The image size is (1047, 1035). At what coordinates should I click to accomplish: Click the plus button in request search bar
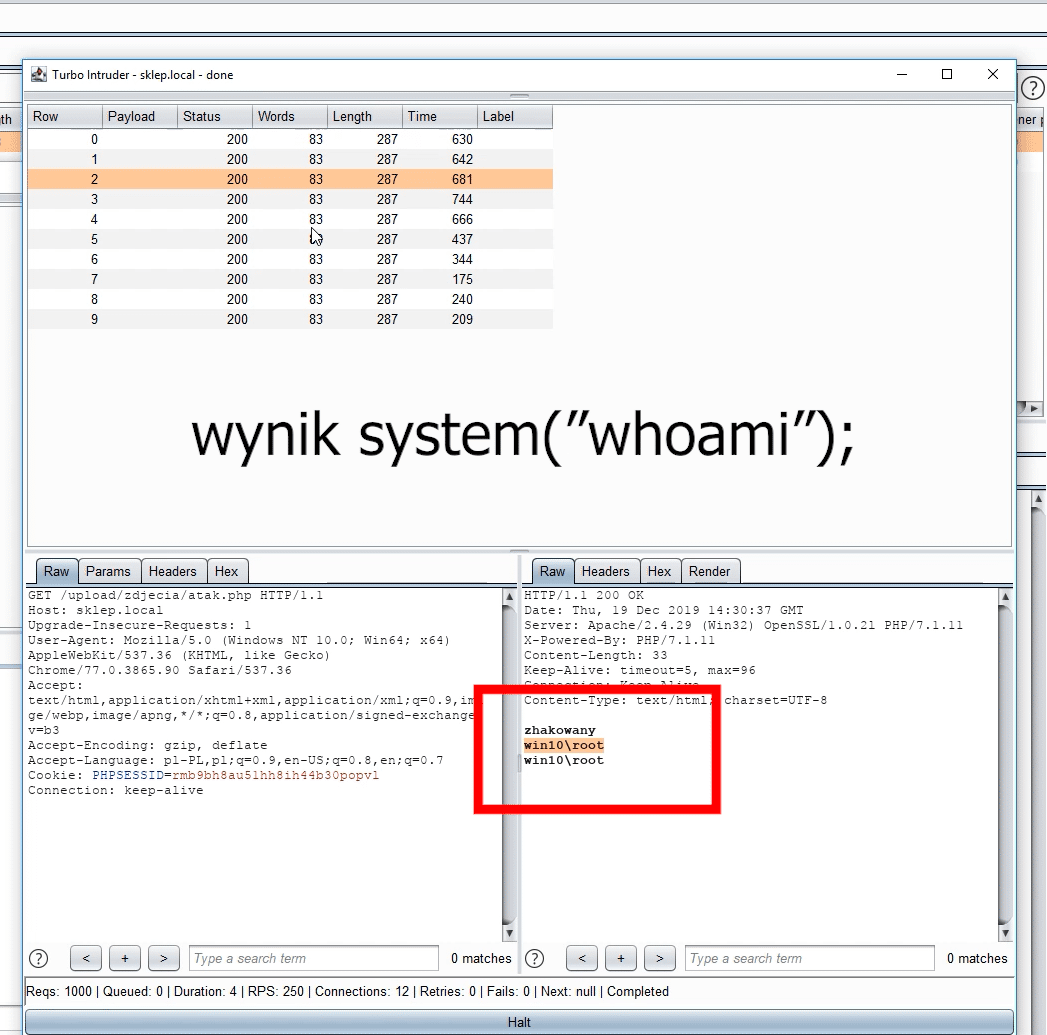(x=125, y=958)
